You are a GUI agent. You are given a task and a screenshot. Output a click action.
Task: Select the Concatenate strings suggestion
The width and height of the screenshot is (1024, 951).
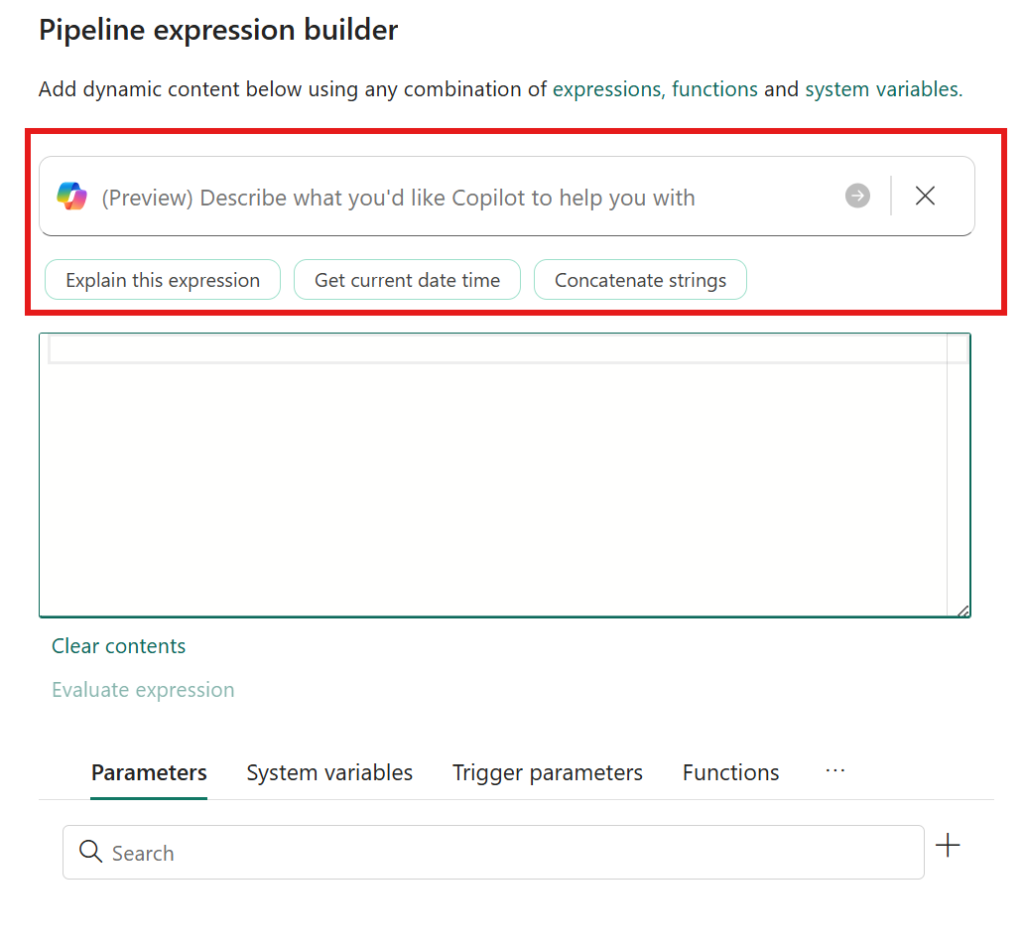pyautogui.click(x=640, y=280)
